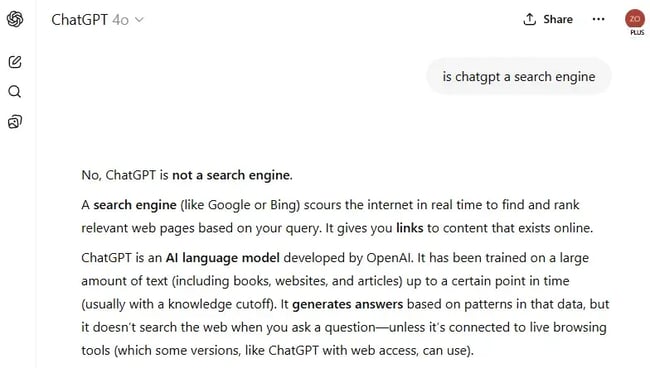Click the Share button label
650x368 pixels.
point(558,19)
